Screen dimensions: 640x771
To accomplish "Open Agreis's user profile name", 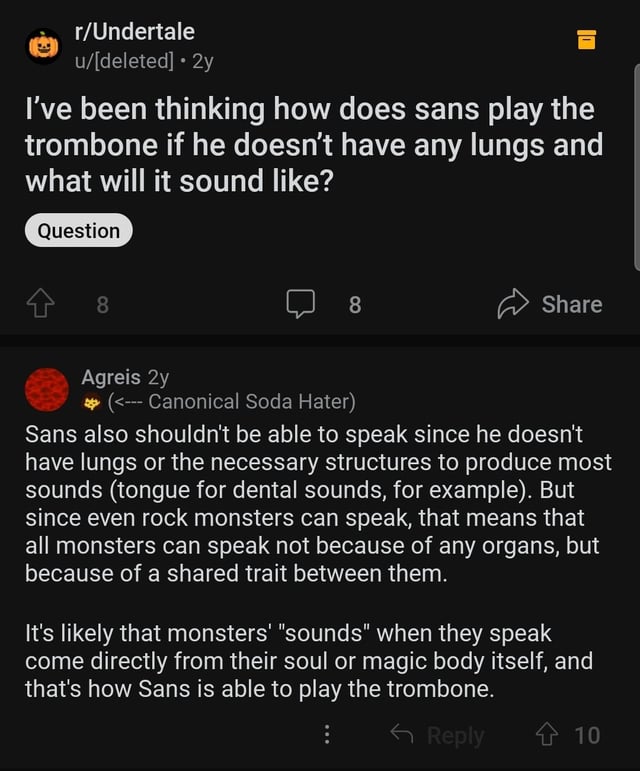I will tap(110, 377).
